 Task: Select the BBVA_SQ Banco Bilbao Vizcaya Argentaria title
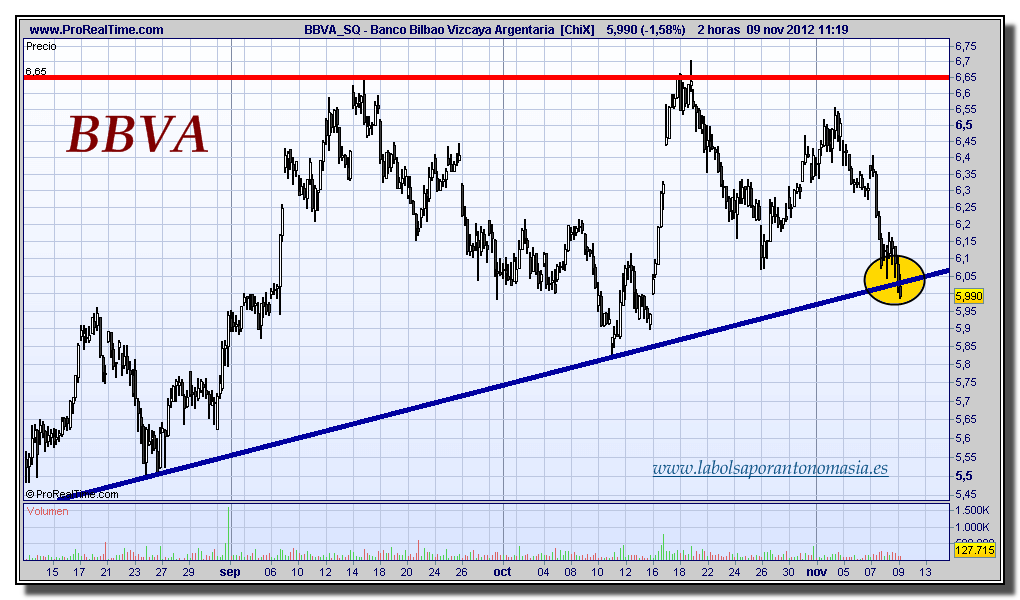449,30
